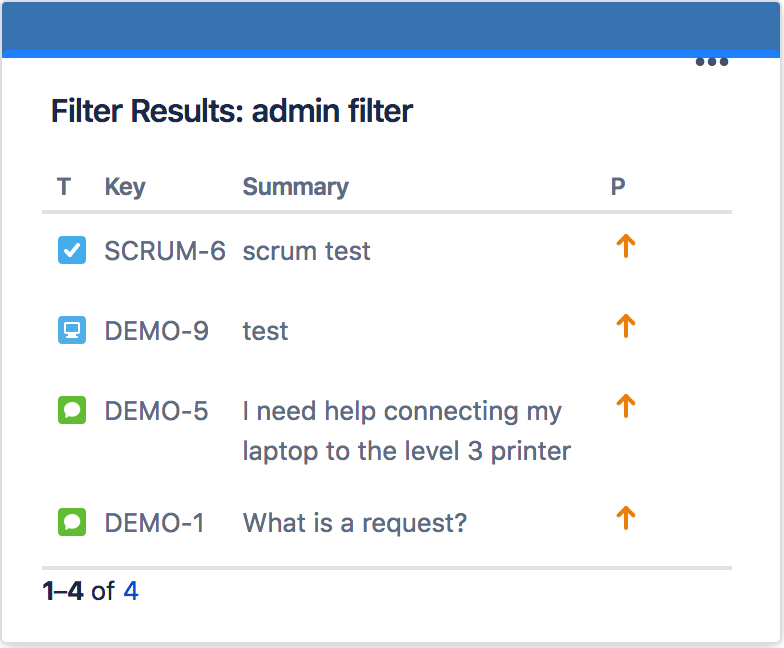Screen dimensions: 784x648
Task: Sort results by Summary column header
Action: [295, 187]
